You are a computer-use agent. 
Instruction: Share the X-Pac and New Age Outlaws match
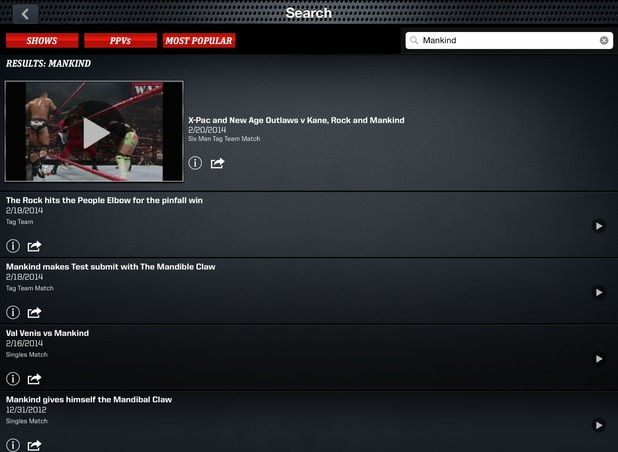click(x=217, y=163)
